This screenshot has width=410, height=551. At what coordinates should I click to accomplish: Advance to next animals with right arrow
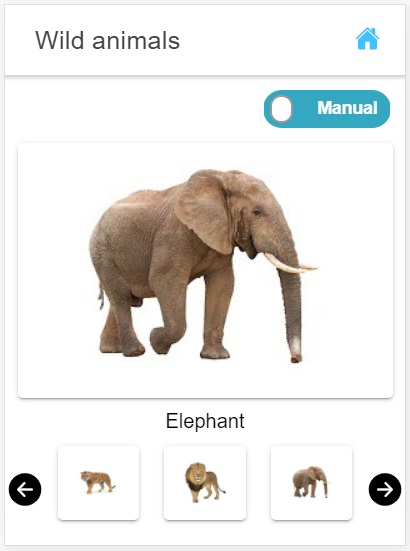coord(385,489)
